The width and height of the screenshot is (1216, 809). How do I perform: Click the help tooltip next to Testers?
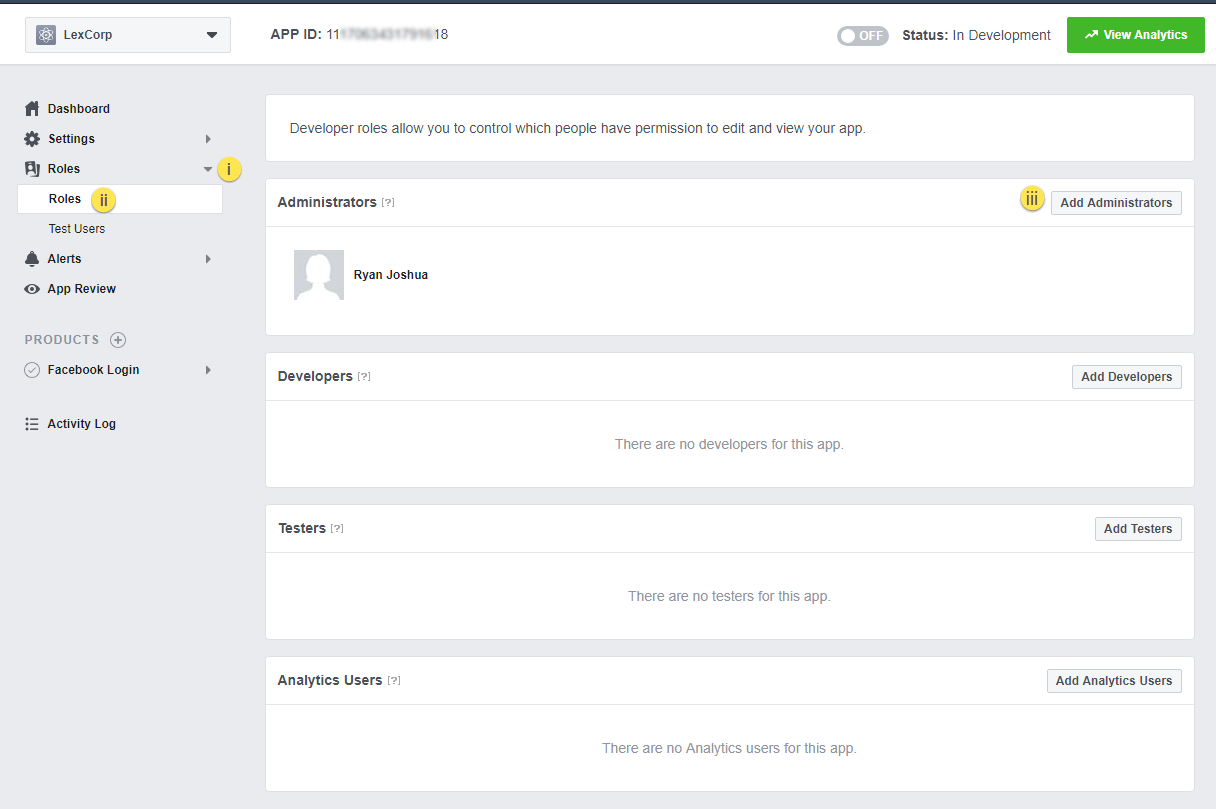pyautogui.click(x=337, y=529)
